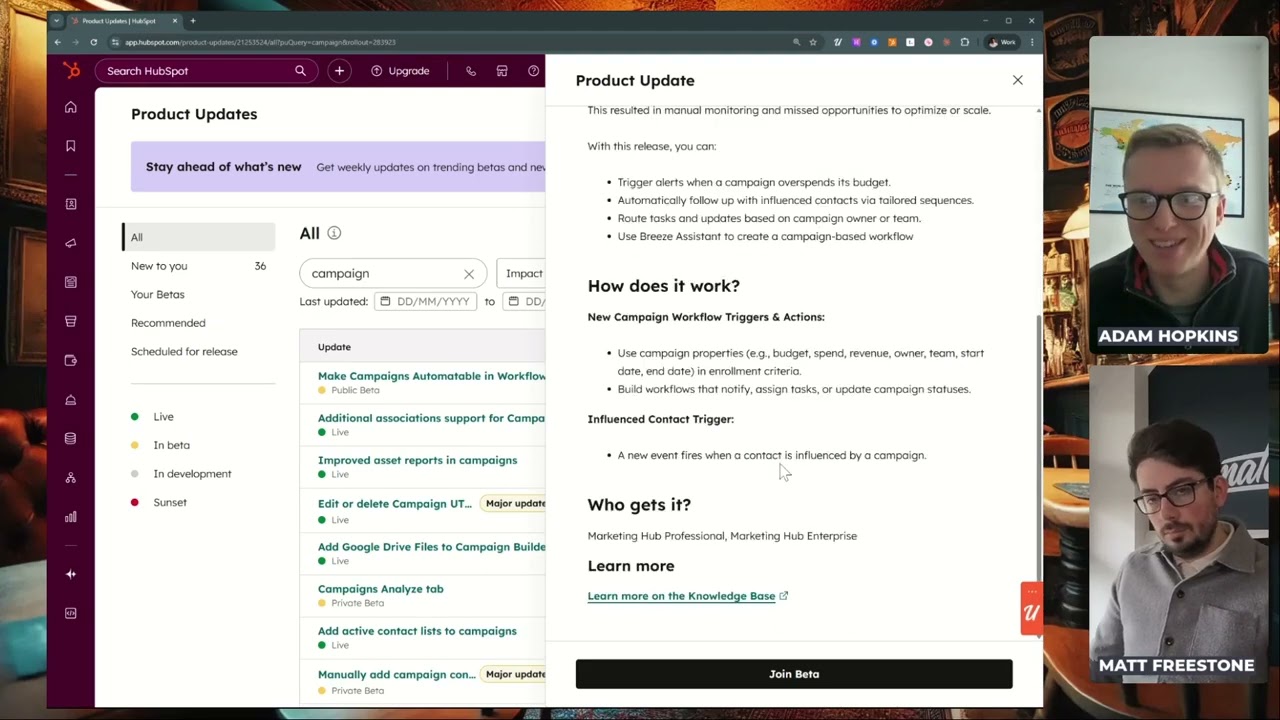Open the Work profile button in Chrome
This screenshot has height=720, width=1280.
coord(1002,42)
